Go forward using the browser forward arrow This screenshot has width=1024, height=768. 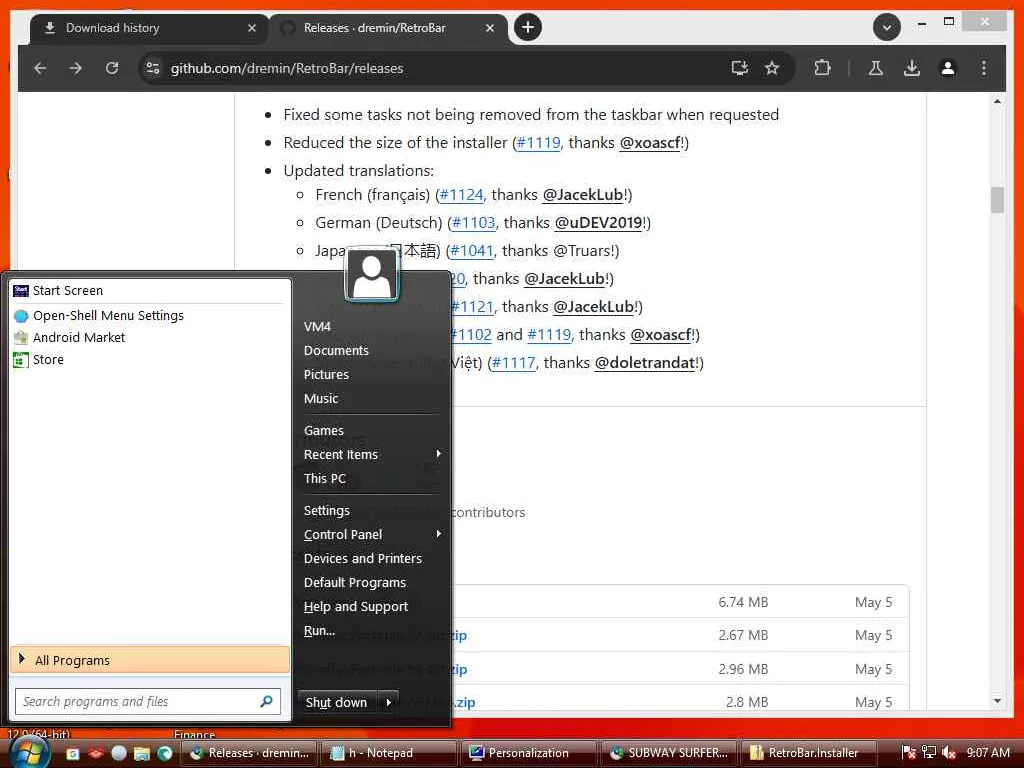click(x=76, y=68)
